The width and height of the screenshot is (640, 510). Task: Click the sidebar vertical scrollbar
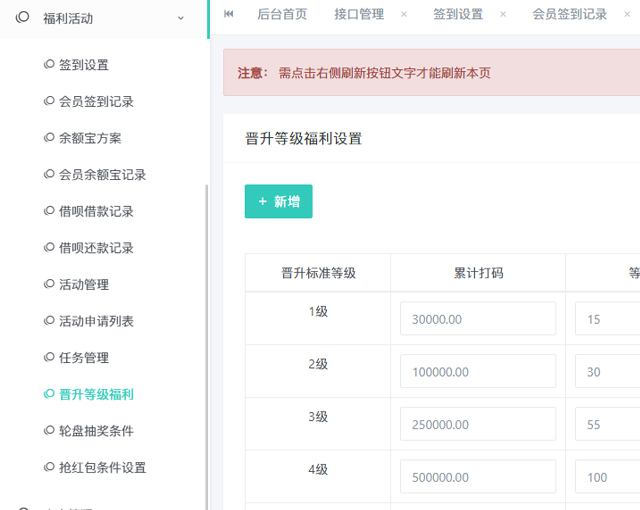(x=206, y=340)
